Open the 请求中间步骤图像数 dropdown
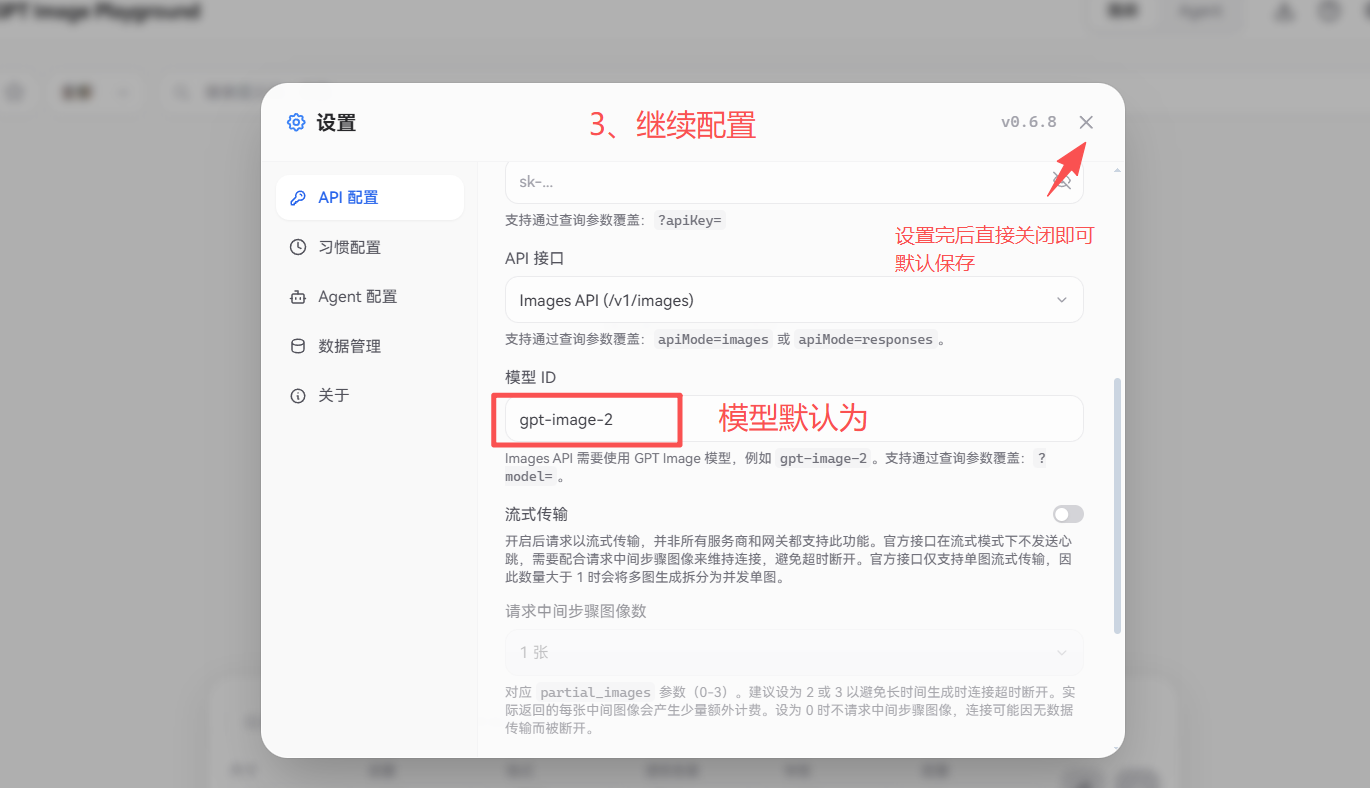1370x788 pixels. coord(794,652)
